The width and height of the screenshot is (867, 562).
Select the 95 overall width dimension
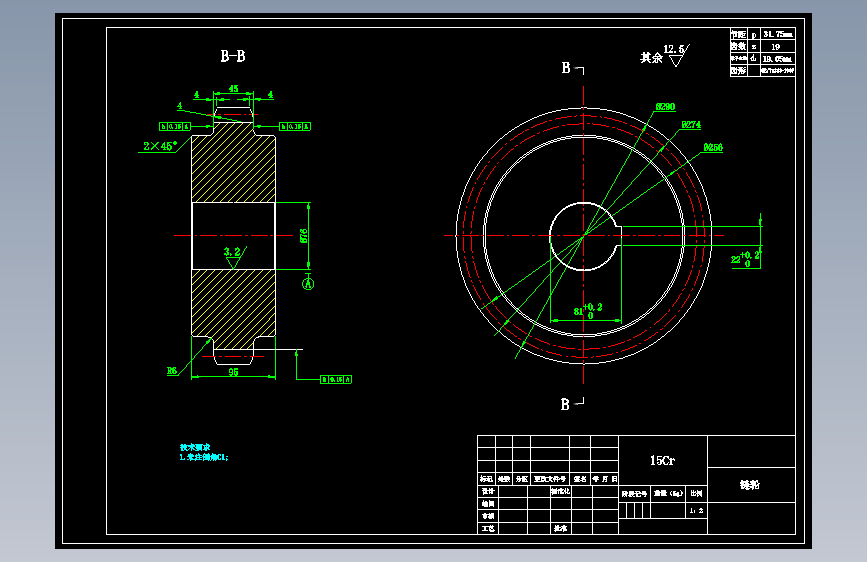[233, 372]
